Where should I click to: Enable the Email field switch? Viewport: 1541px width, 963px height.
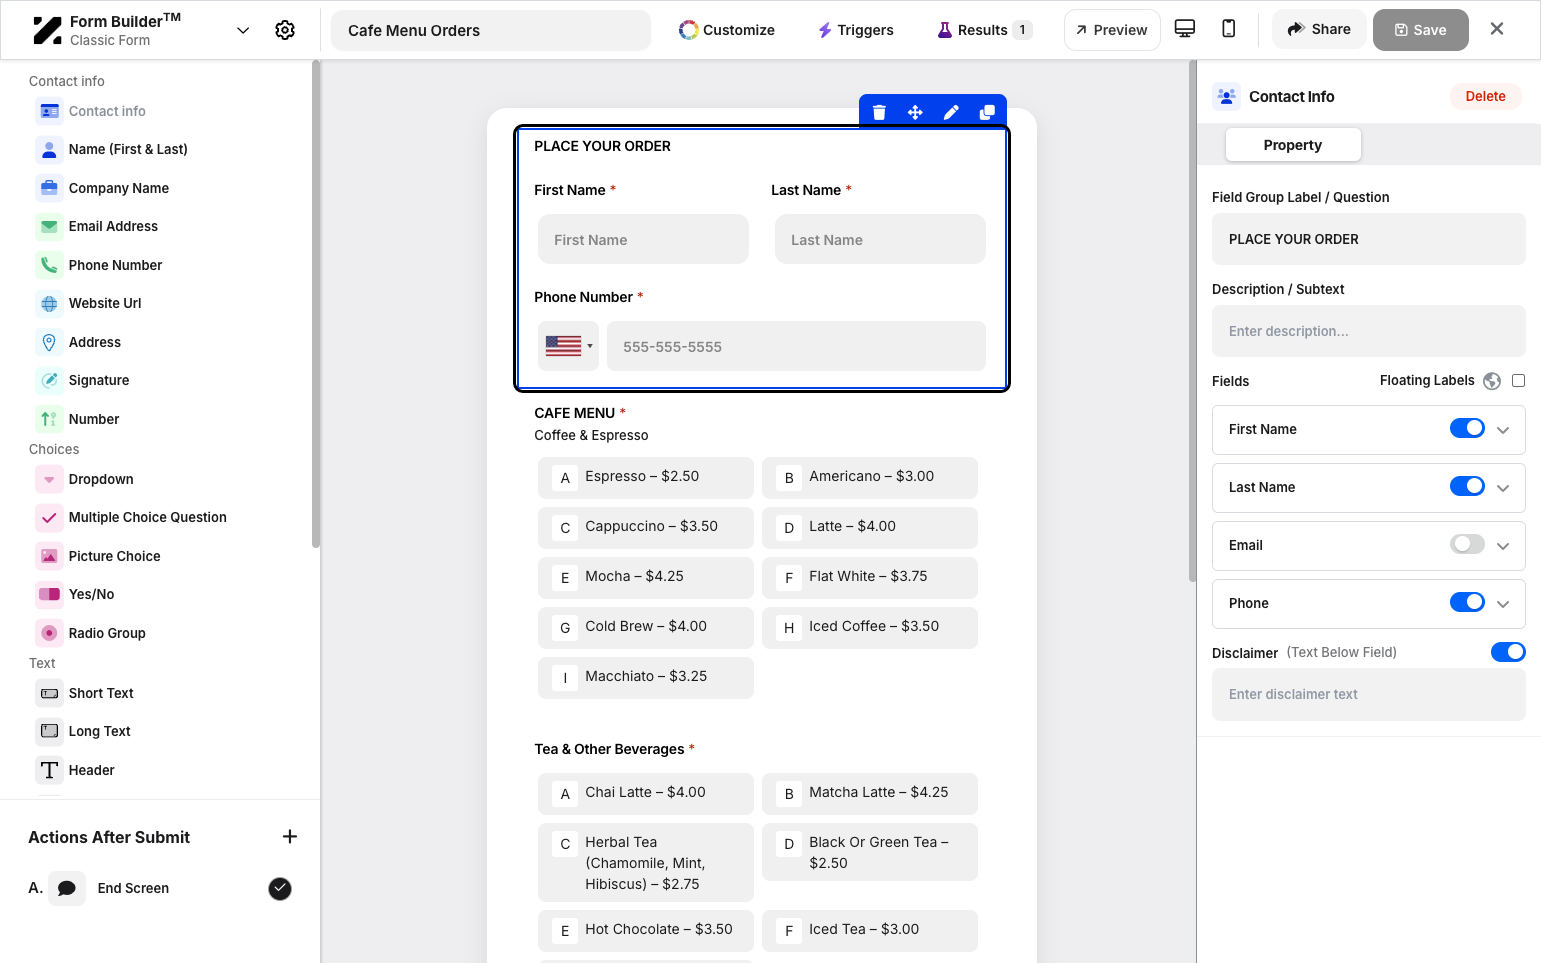pyautogui.click(x=1467, y=544)
